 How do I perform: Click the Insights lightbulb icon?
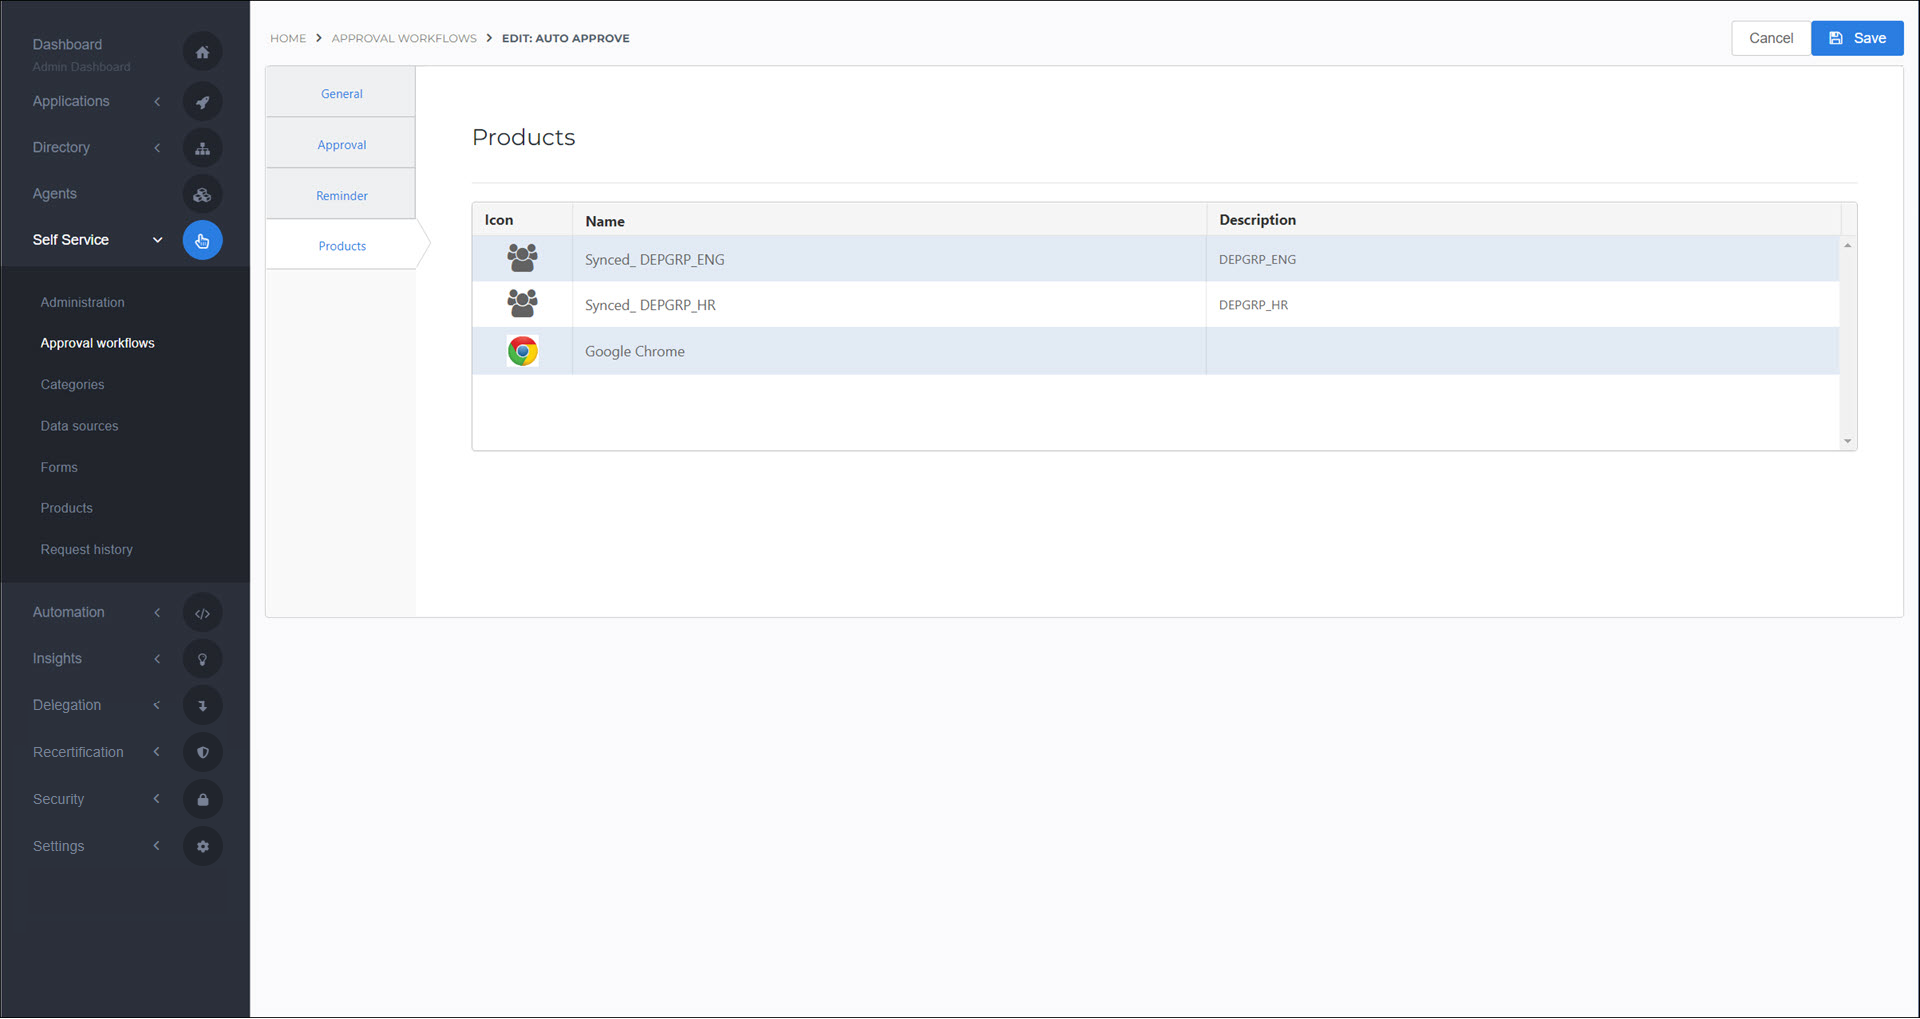[x=202, y=658]
